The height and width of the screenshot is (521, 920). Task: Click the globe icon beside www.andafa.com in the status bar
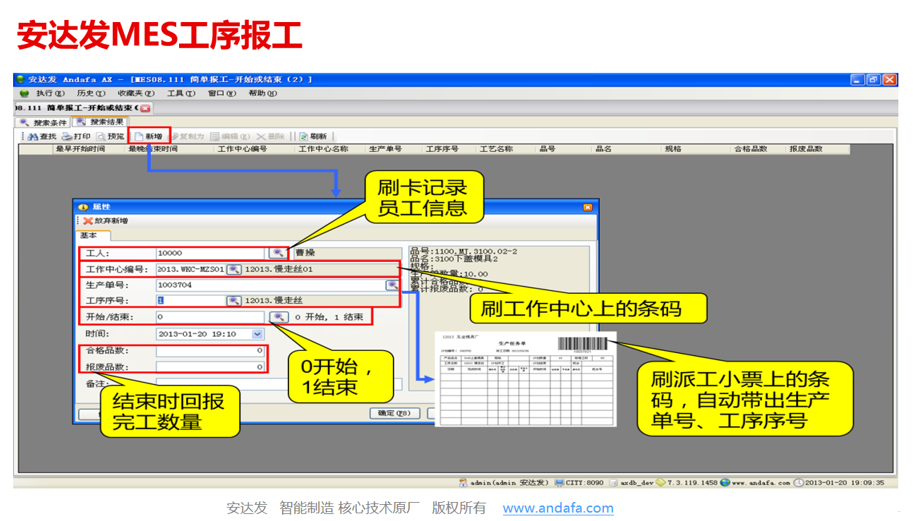point(725,482)
